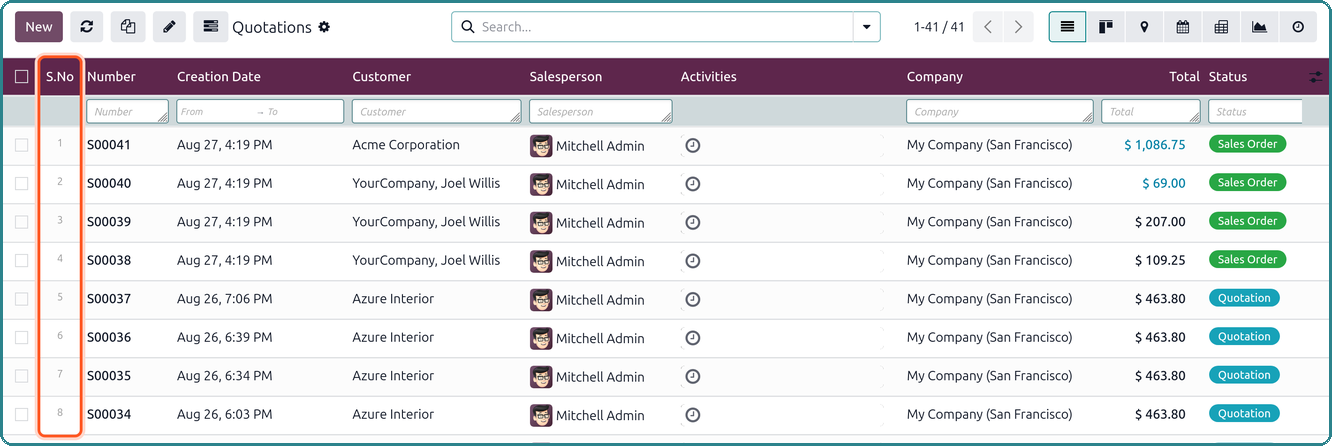Click the Activities column header
The image size is (1332, 446).
709,77
